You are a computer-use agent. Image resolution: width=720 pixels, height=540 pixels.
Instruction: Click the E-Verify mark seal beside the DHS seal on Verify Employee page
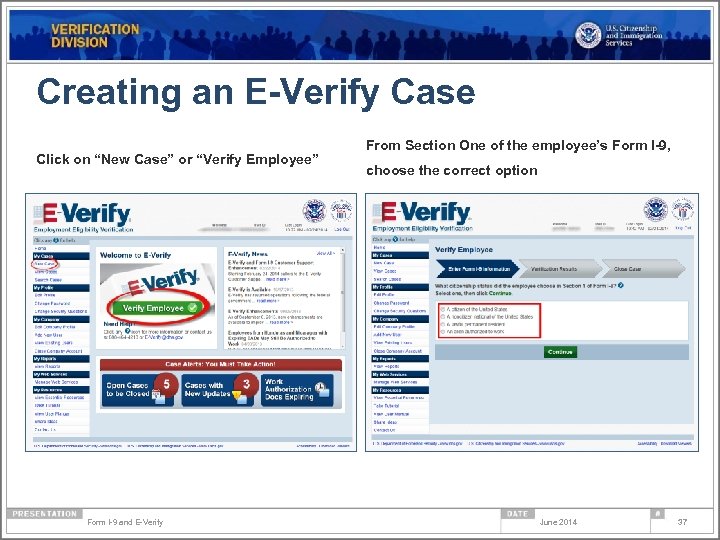pos(683,209)
